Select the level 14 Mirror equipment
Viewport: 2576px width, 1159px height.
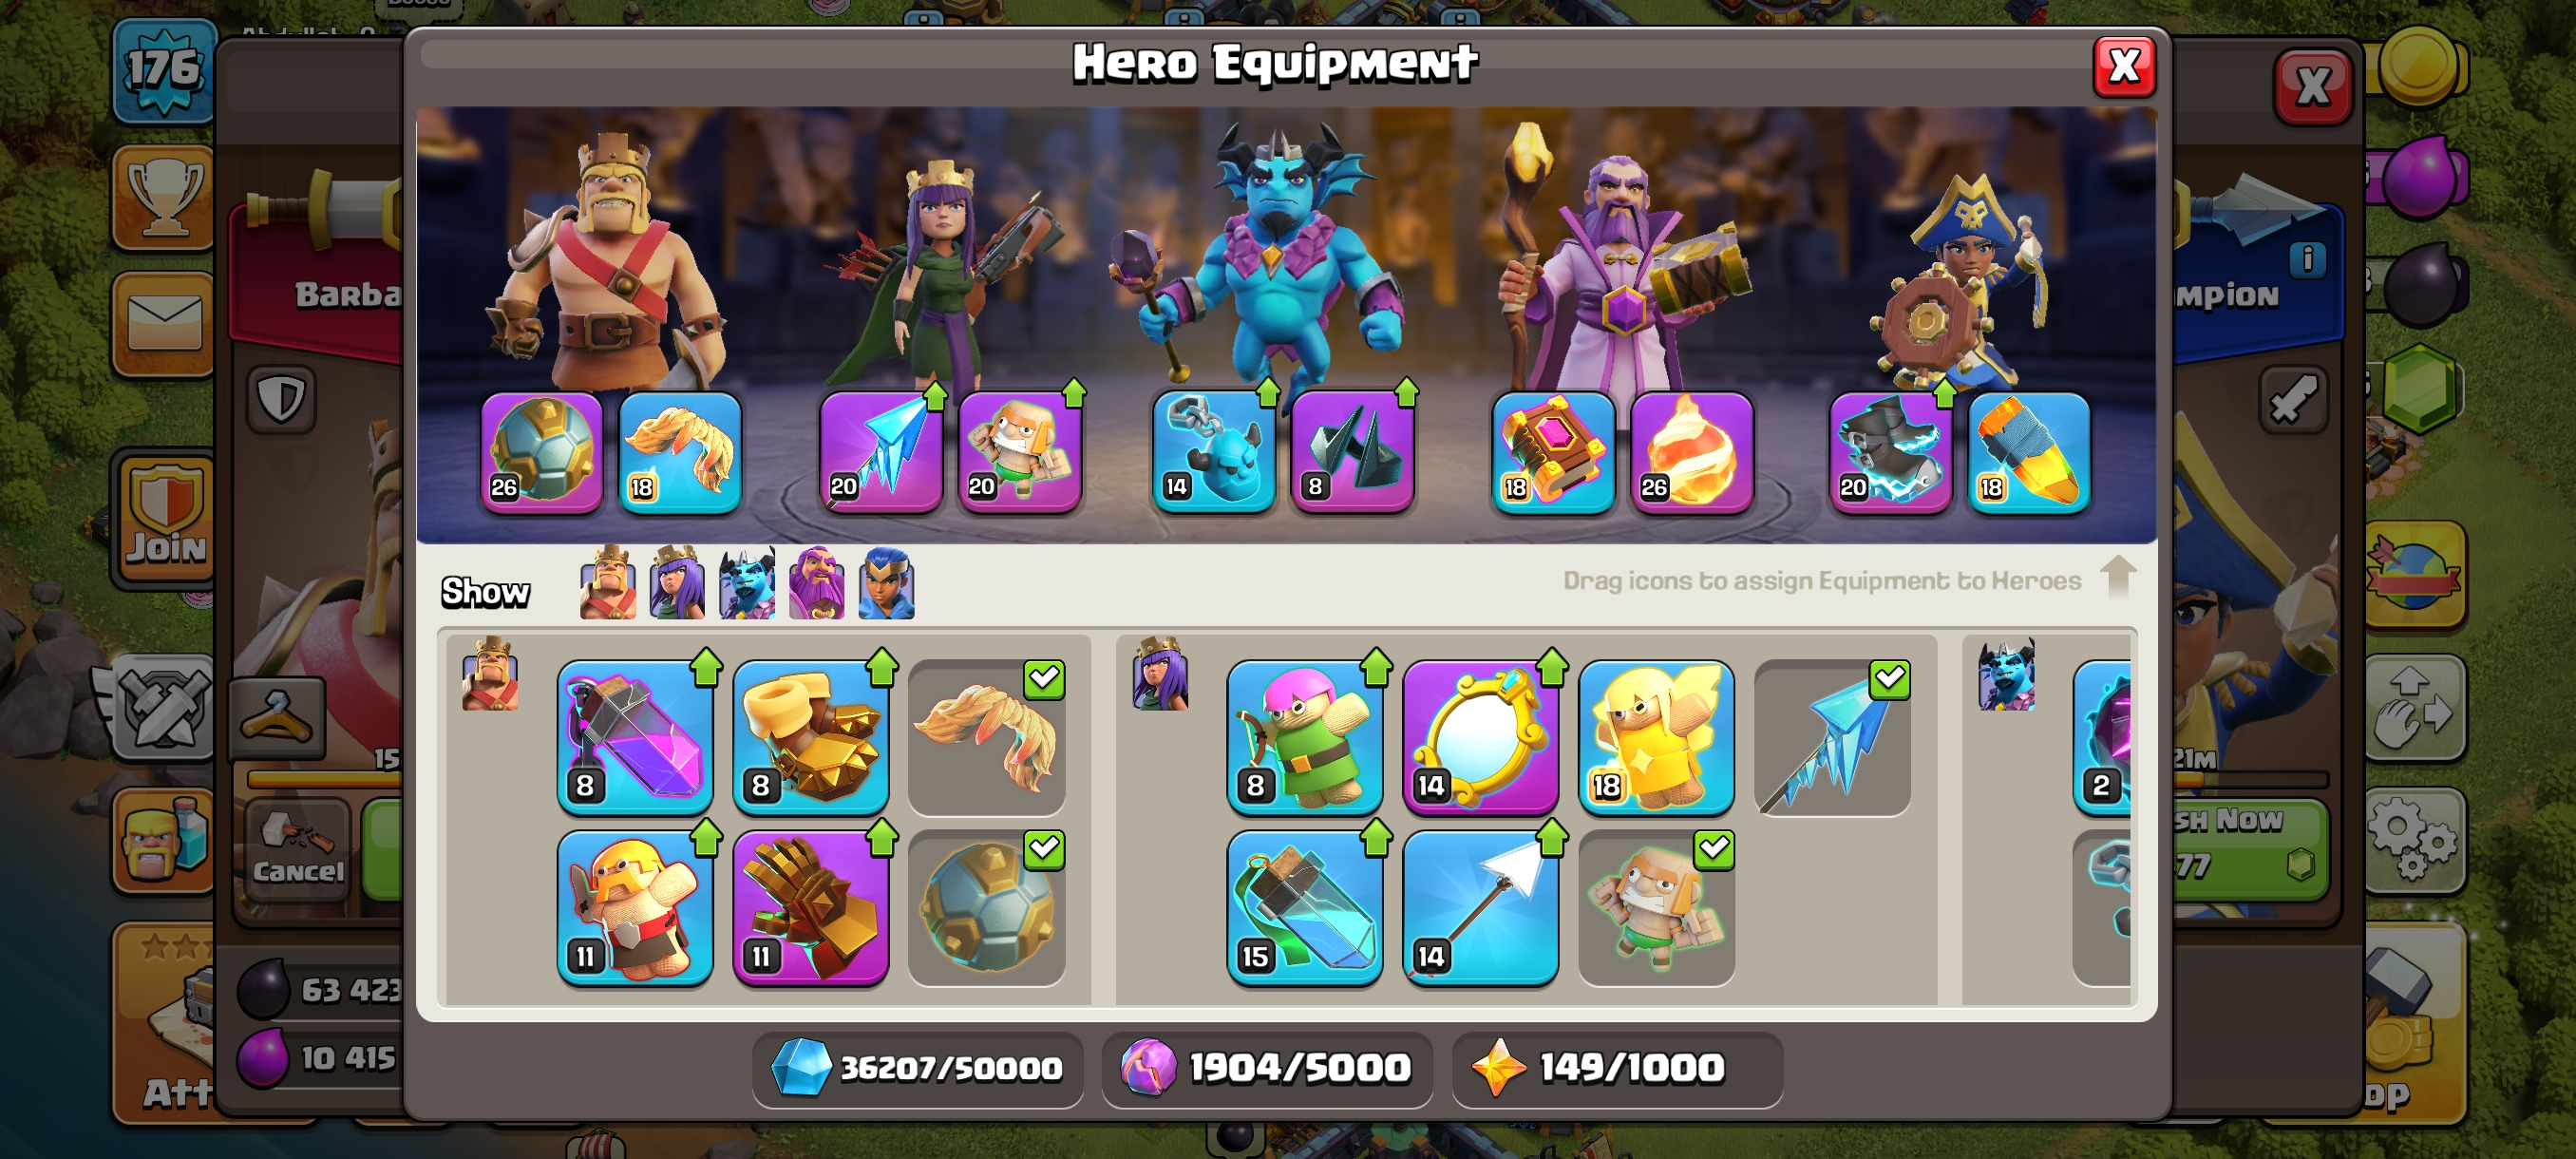1480,737
